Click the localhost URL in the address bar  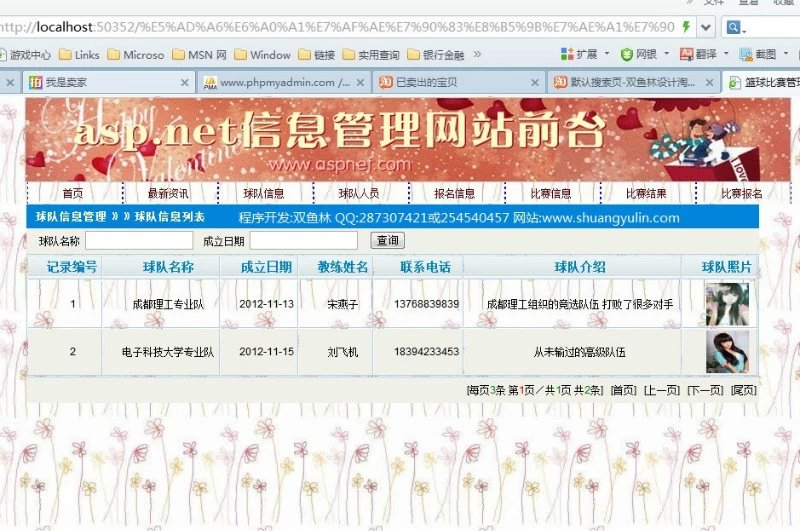pyautogui.click(x=337, y=27)
